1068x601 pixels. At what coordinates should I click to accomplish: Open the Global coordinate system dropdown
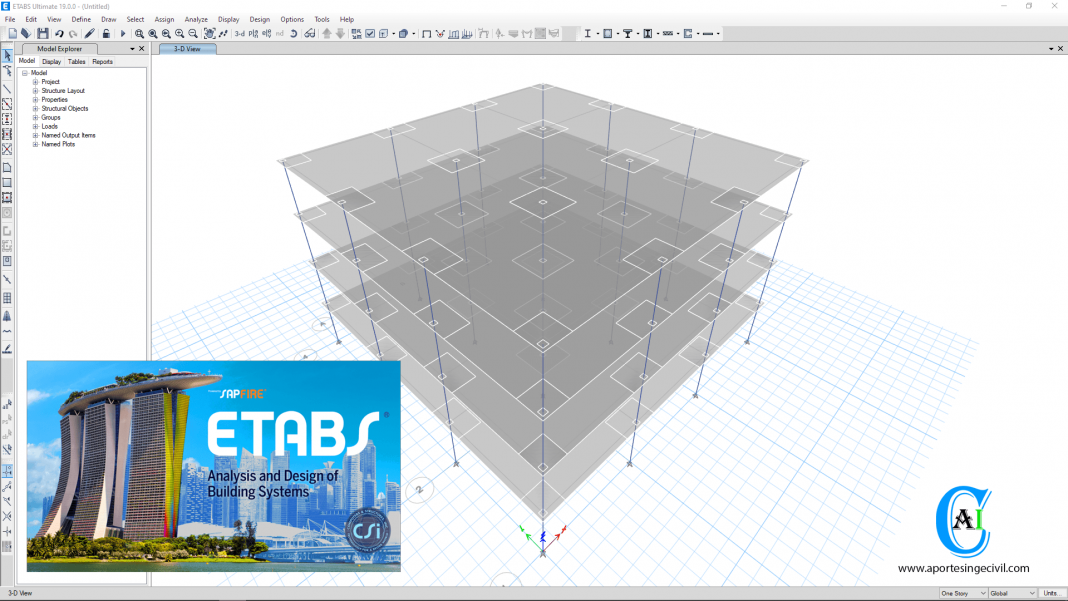[1010, 593]
